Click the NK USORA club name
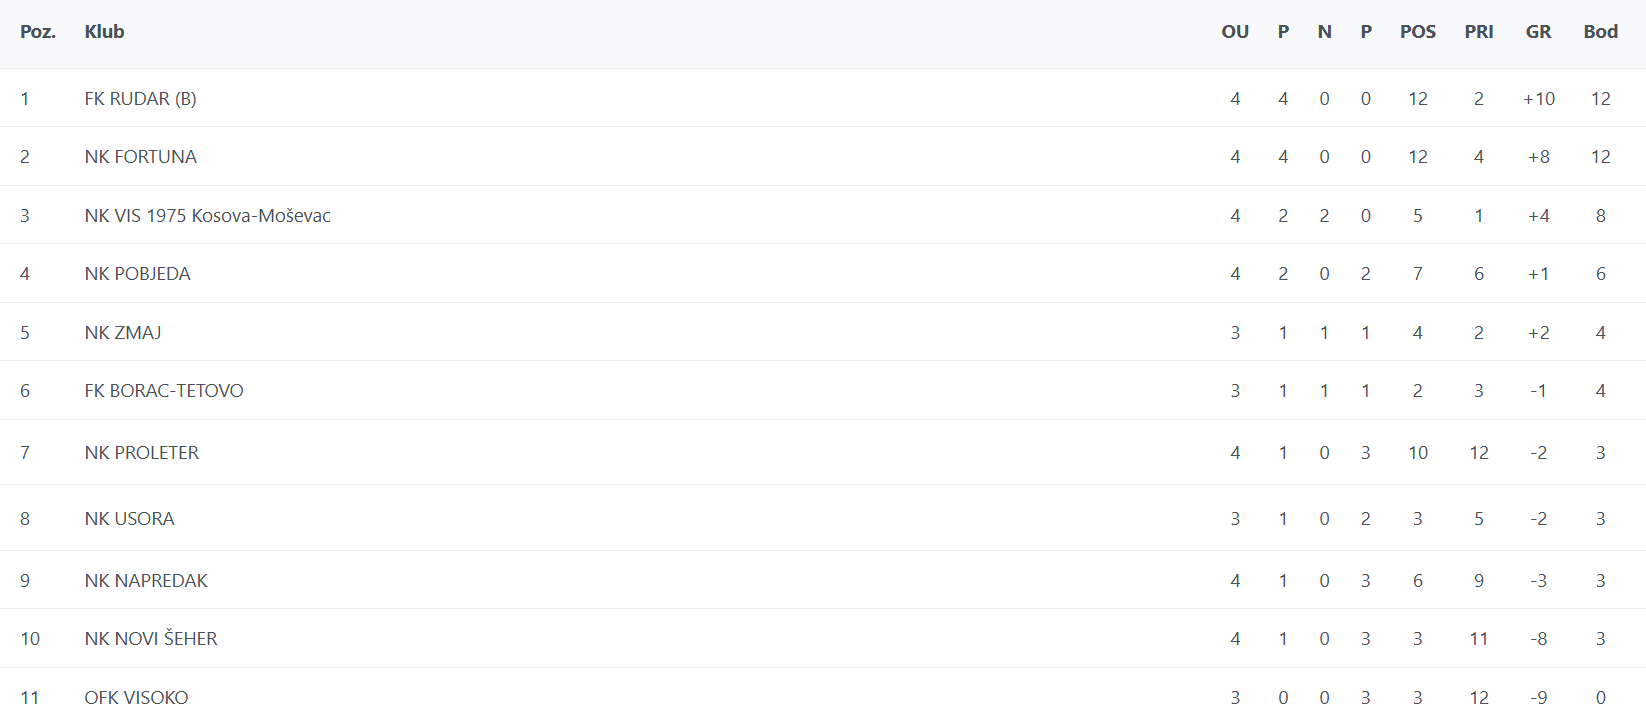Image resolution: width=1646 pixels, height=723 pixels. [129, 519]
